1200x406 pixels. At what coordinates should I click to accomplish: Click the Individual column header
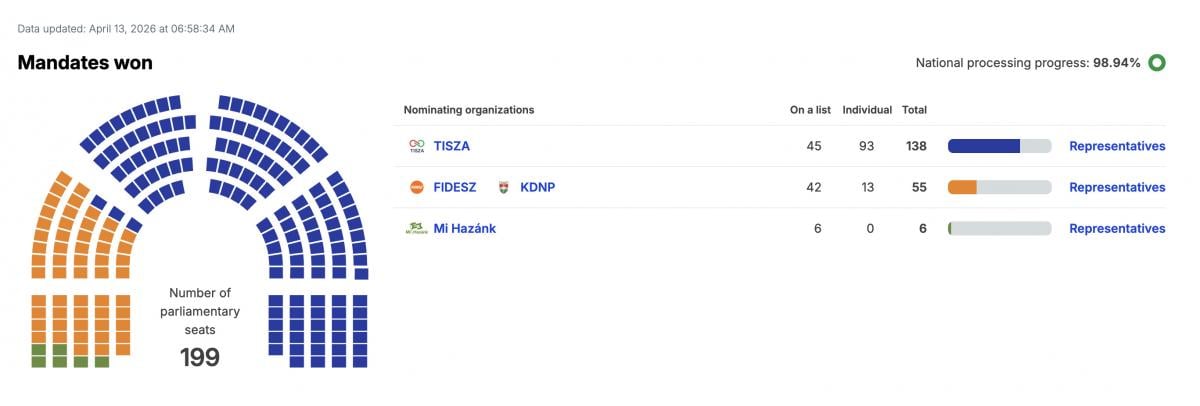point(867,110)
